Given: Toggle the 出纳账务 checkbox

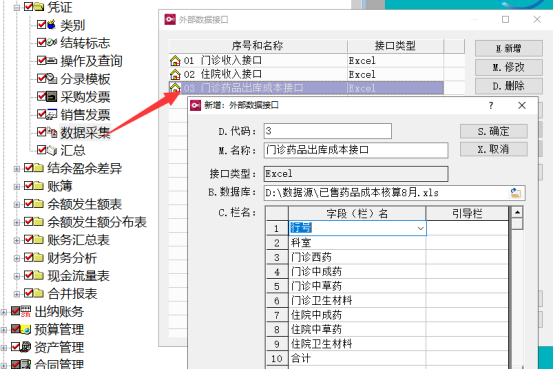Looking at the screenshot, I should pos(16,311).
